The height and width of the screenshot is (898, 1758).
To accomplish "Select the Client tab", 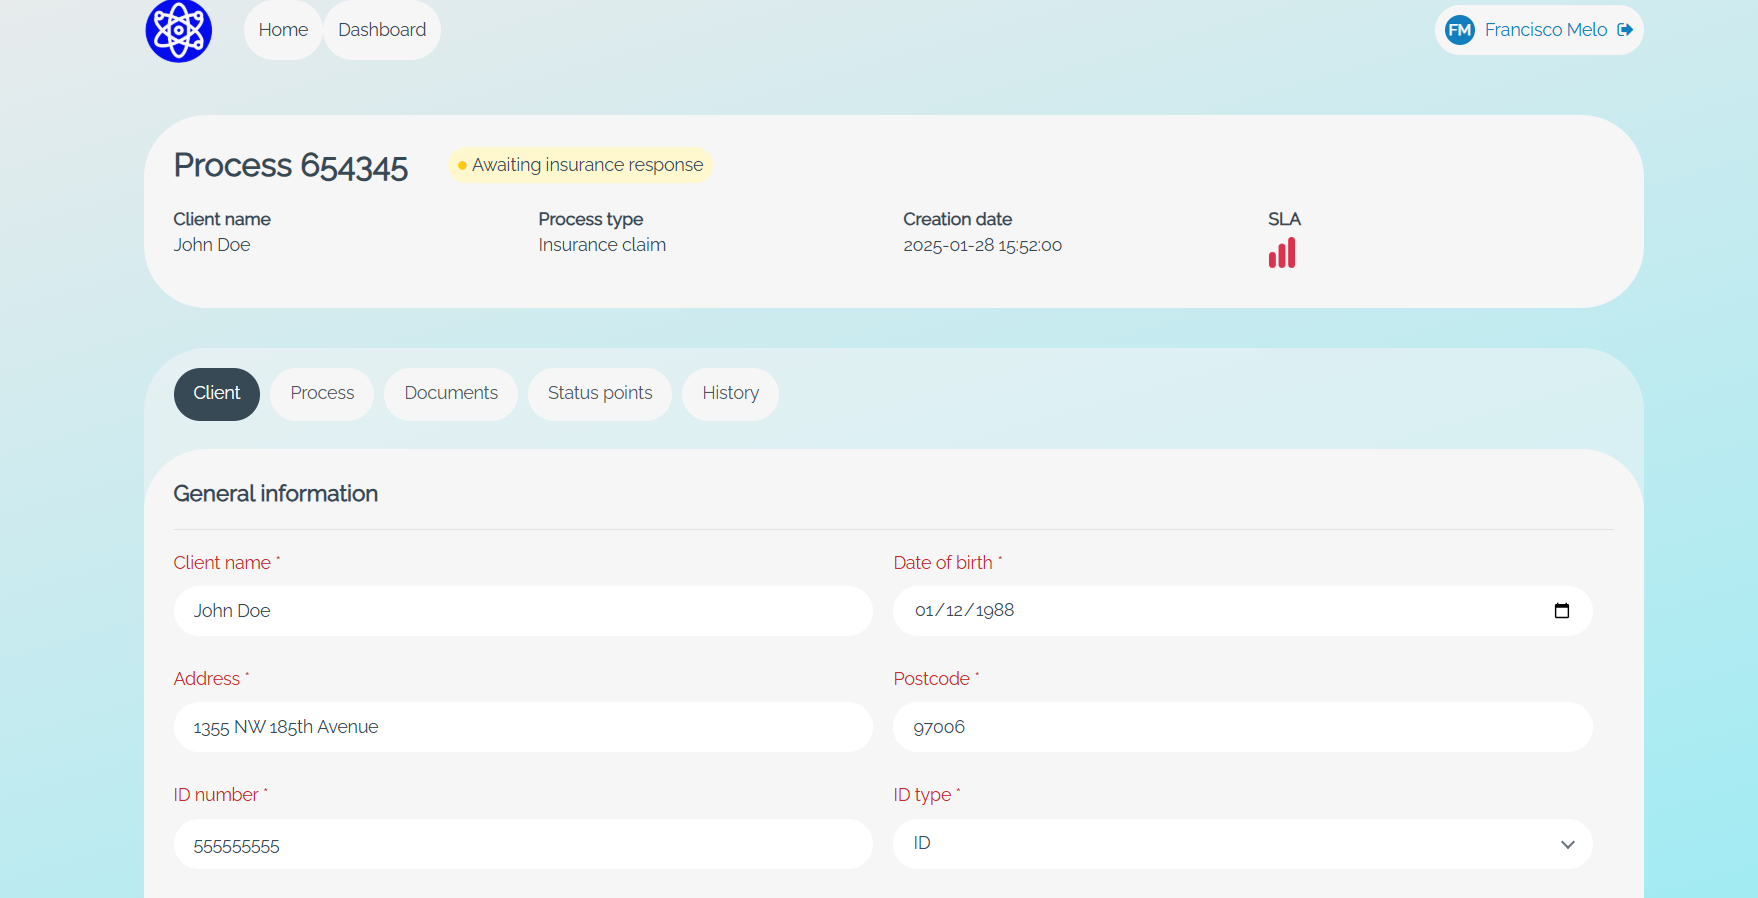I will pyautogui.click(x=216, y=394).
